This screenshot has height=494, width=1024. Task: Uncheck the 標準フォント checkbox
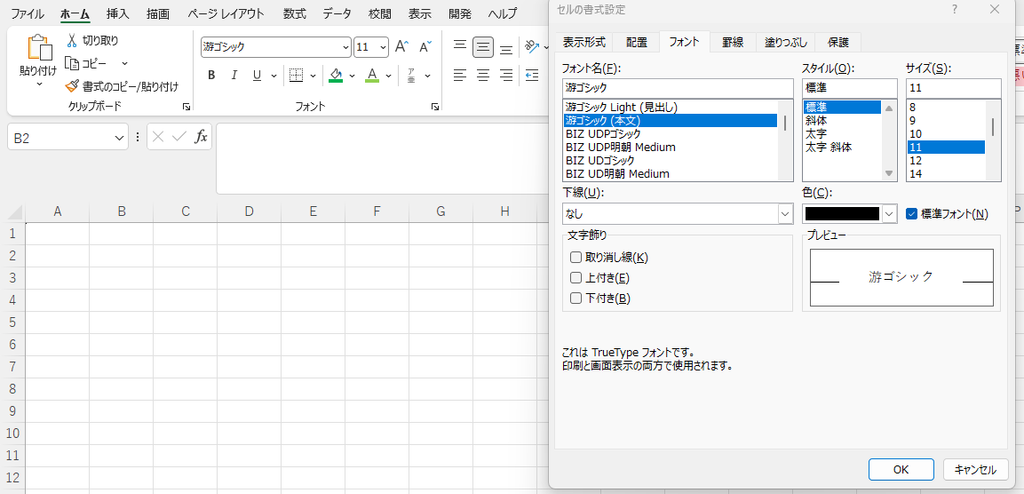(912, 214)
